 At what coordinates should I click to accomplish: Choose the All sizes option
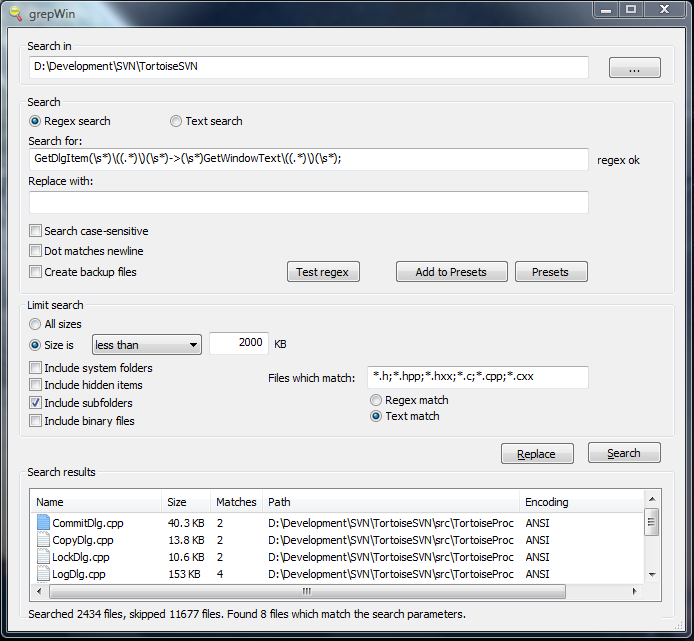pyautogui.click(x=36, y=324)
